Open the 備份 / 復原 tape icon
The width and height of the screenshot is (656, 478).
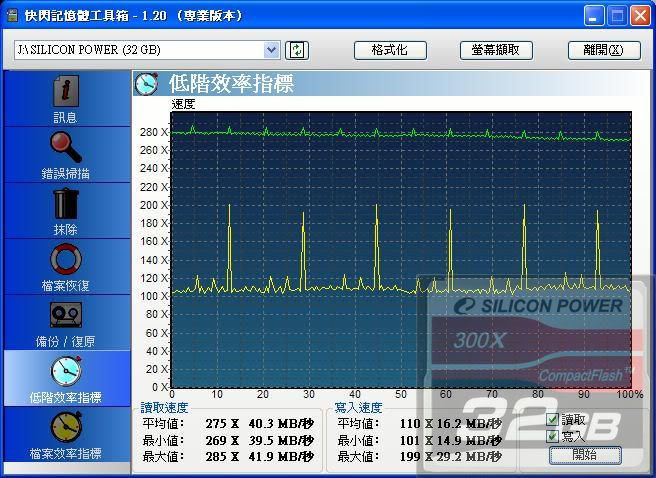[66, 315]
